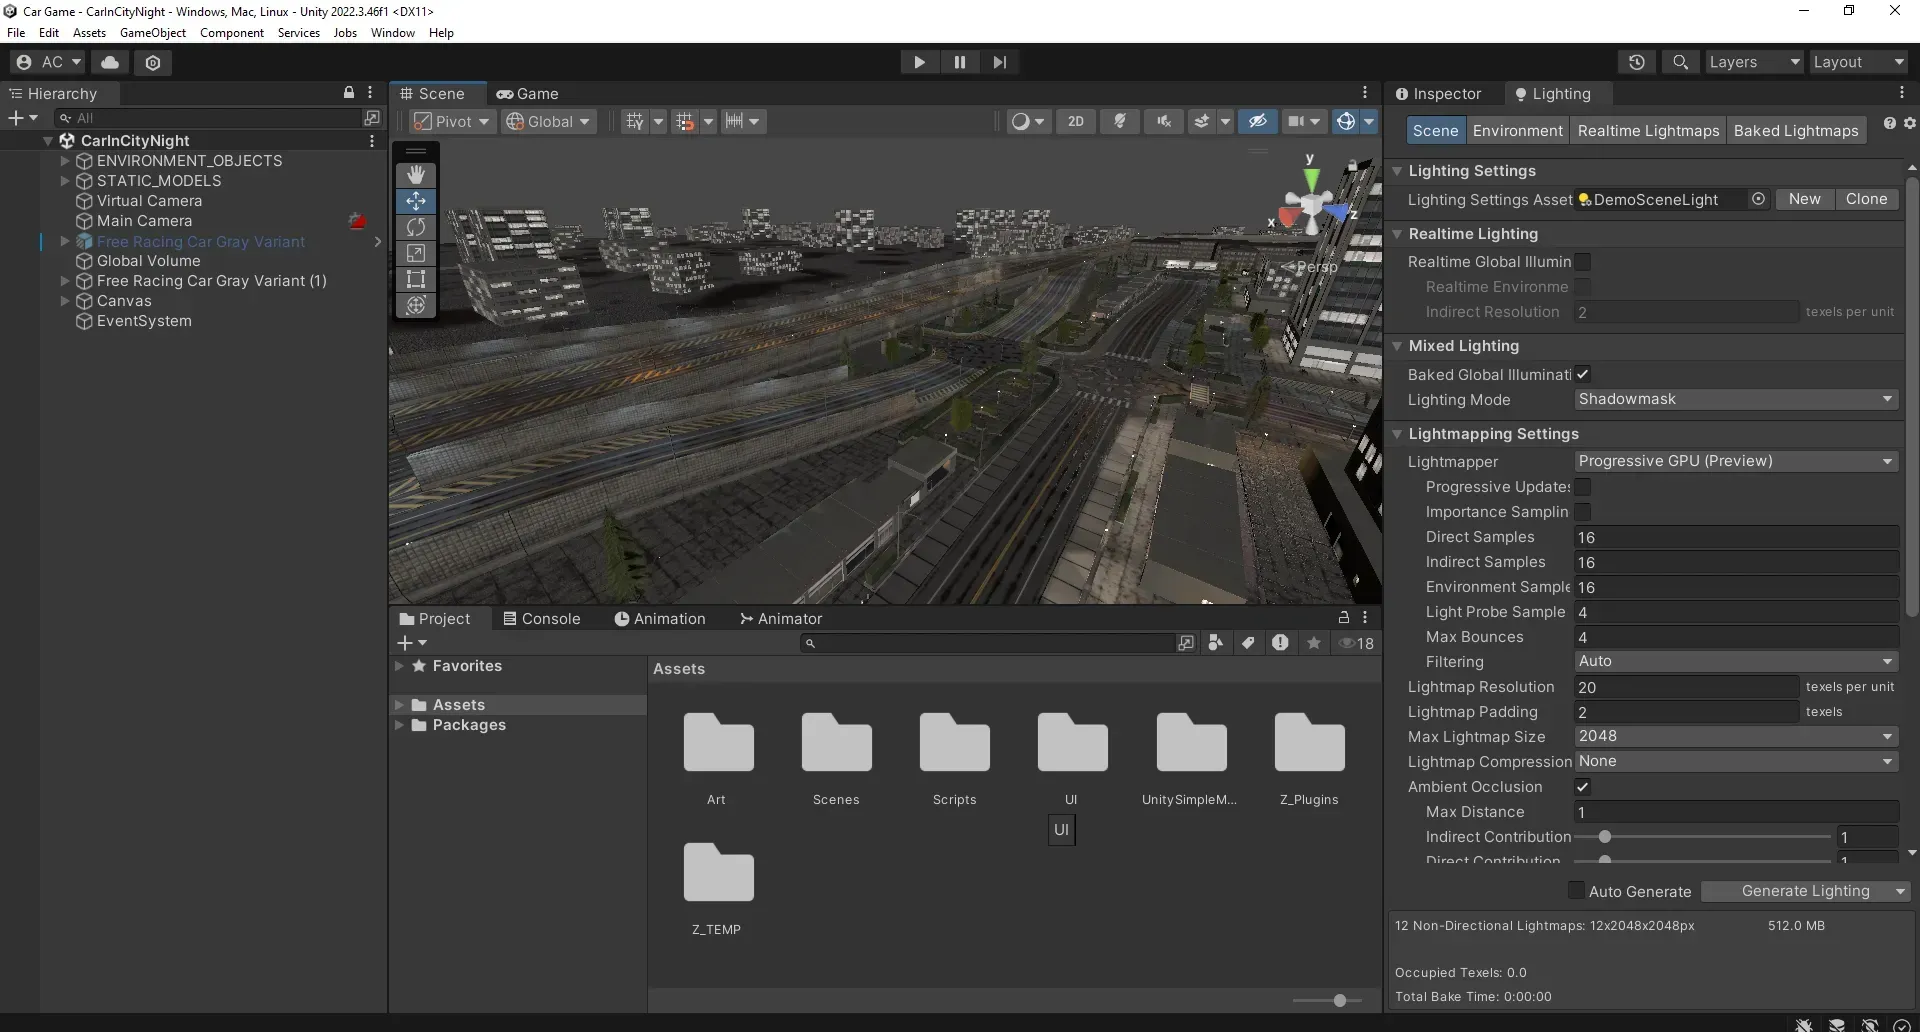Select the Rotate tool in Scene
Viewport: 1920px width, 1032px height.
[416, 227]
